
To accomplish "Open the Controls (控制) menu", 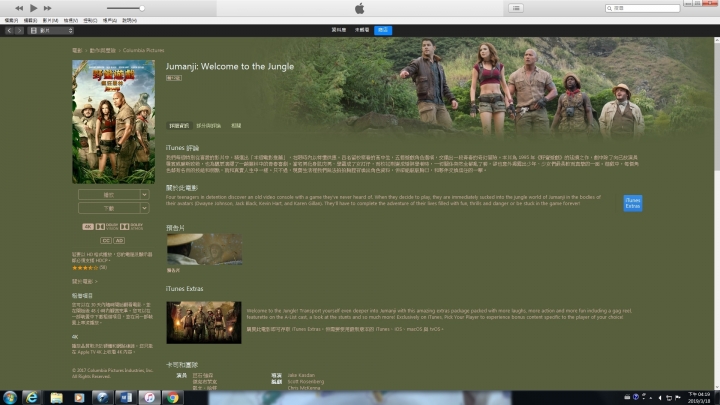I will (x=90, y=20).
